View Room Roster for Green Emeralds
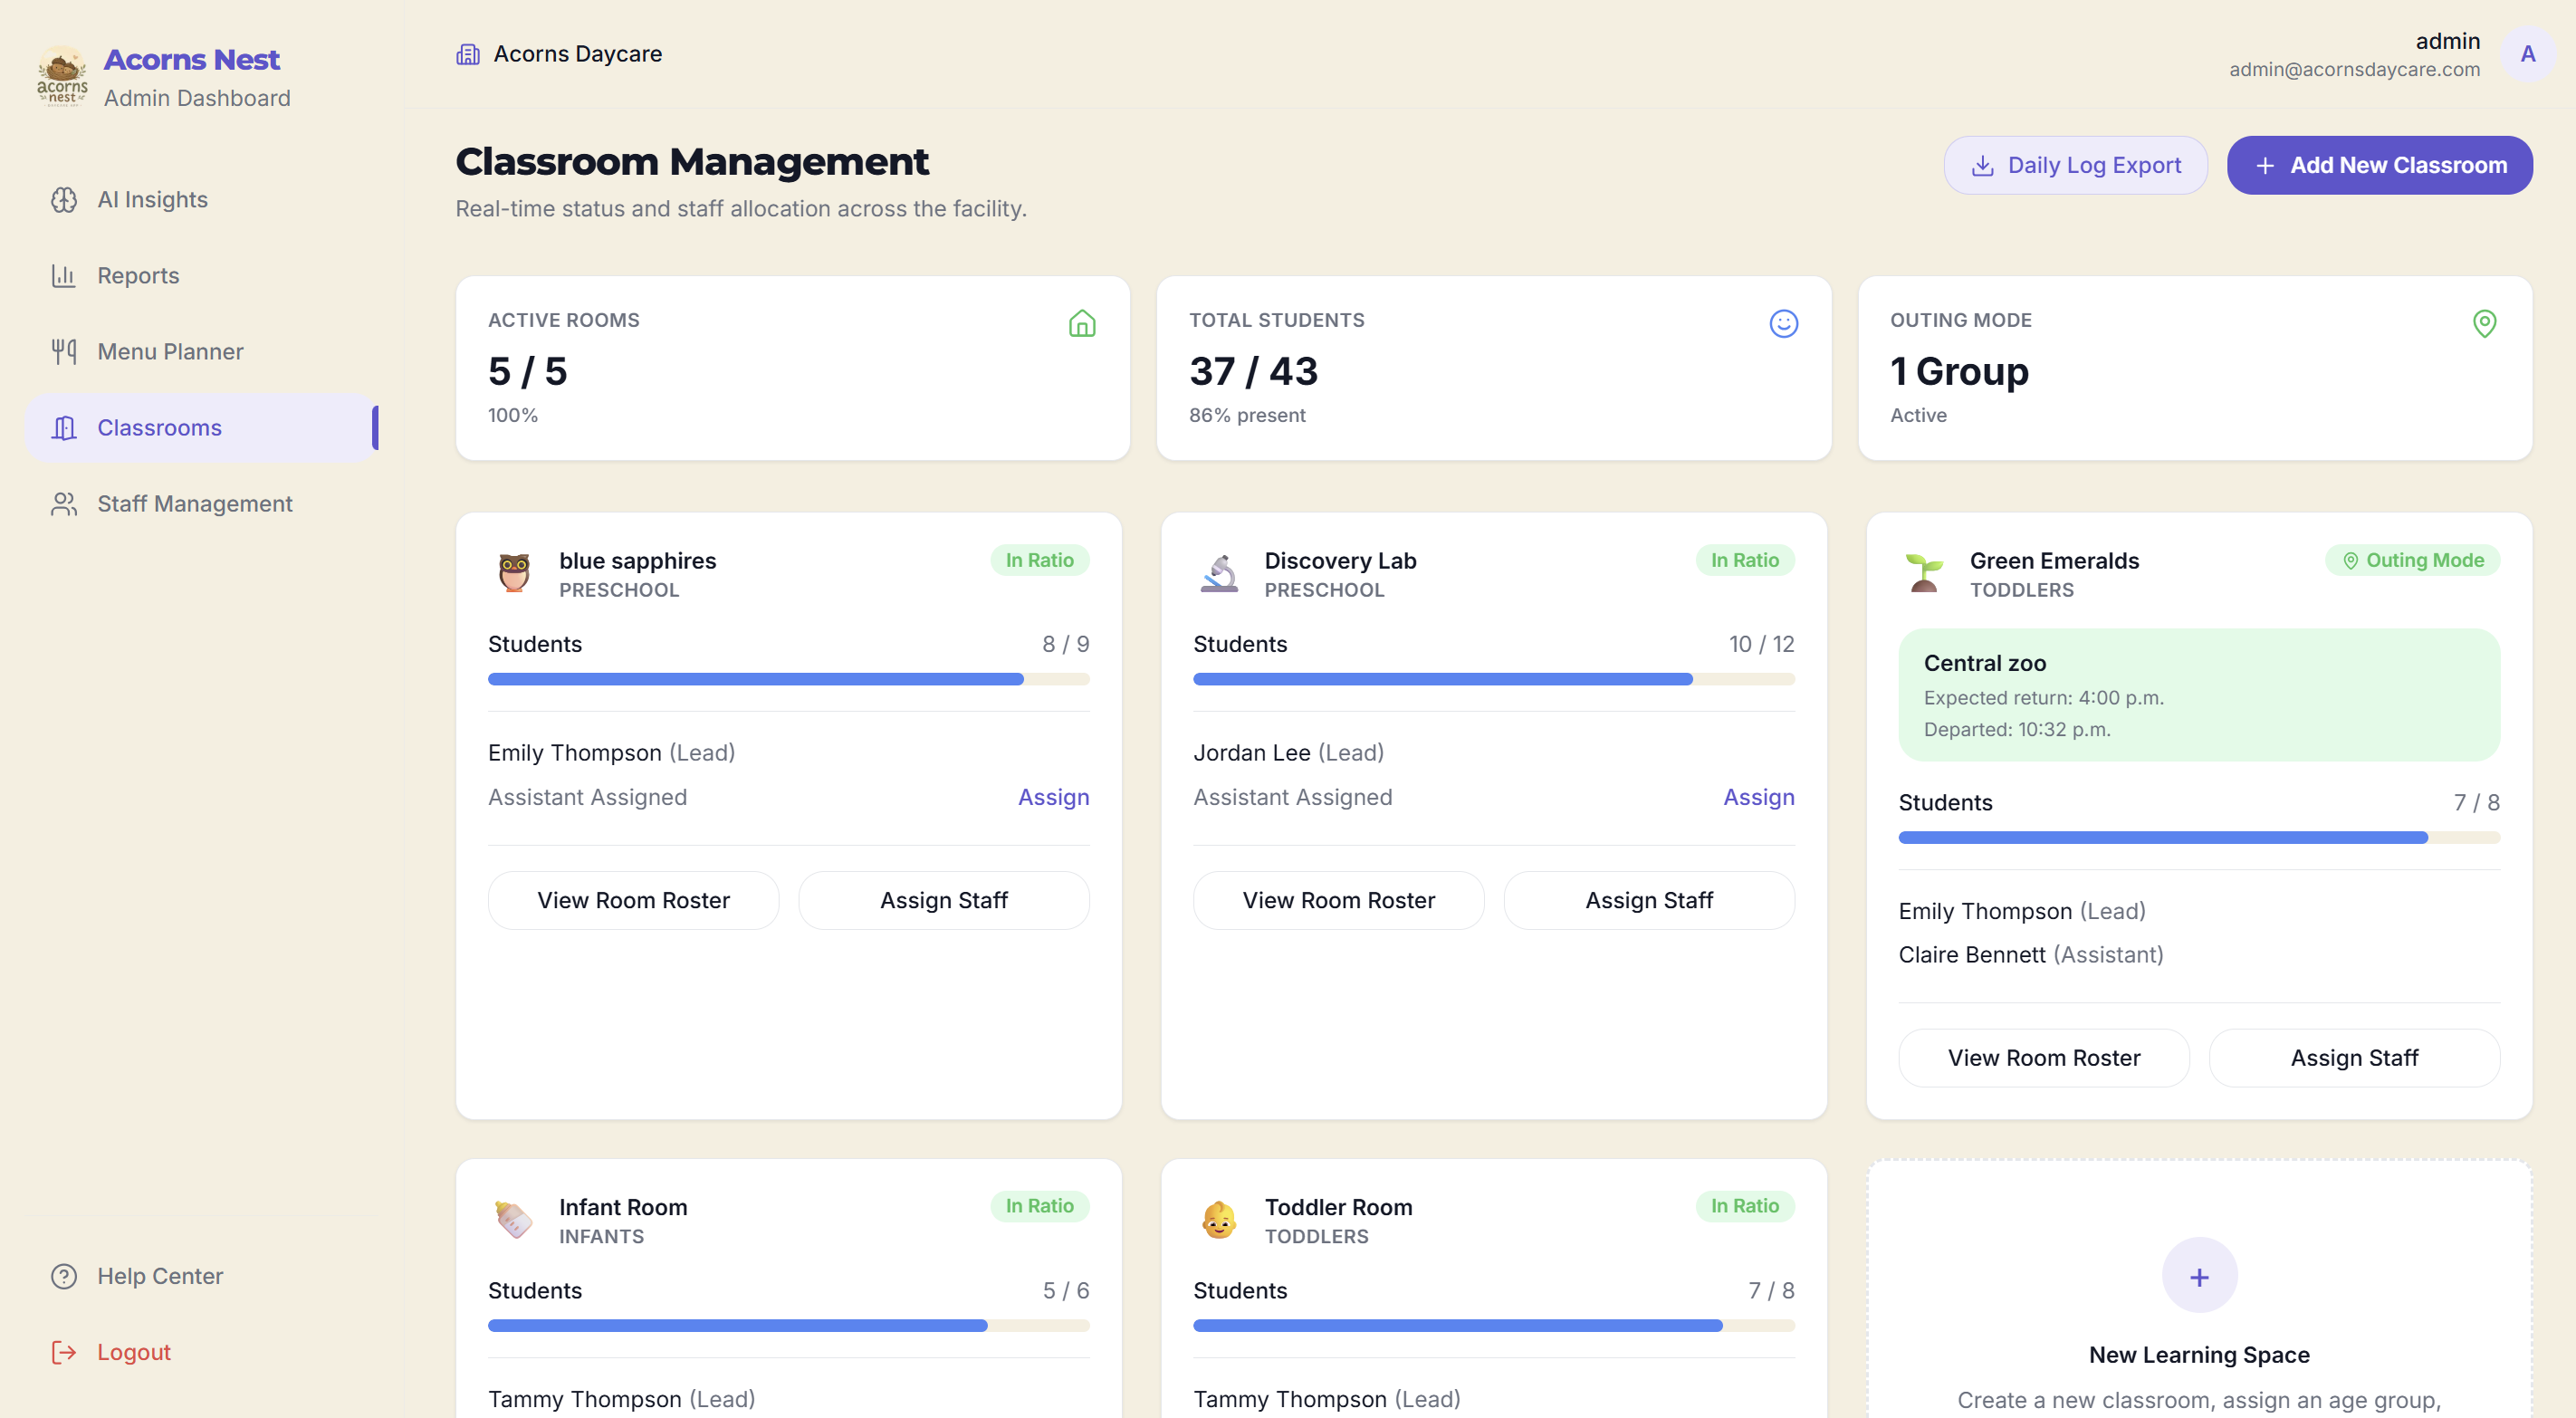Viewport: 2576px width, 1418px height. click(2043, 1058)
